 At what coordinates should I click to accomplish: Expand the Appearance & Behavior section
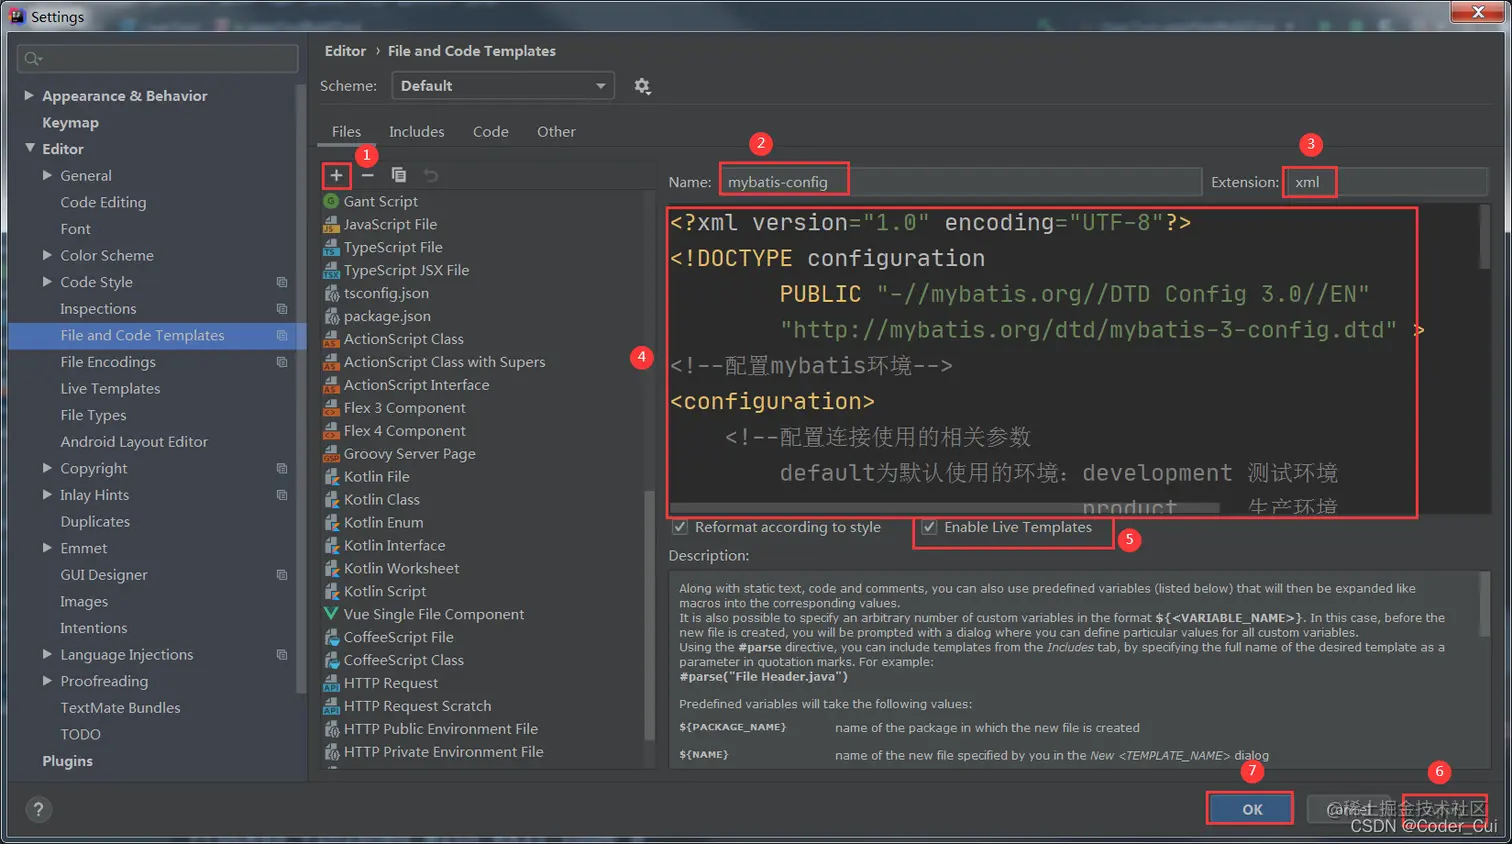29,95
